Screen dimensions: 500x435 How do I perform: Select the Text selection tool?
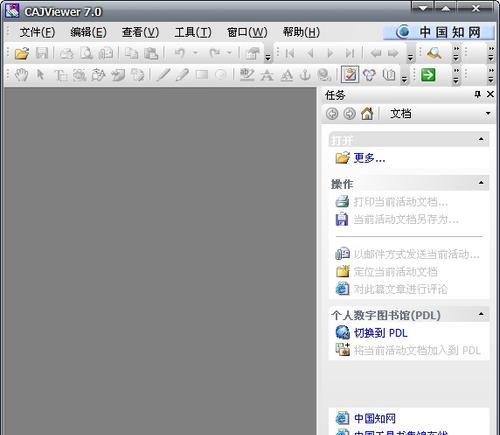click(61, 75)
